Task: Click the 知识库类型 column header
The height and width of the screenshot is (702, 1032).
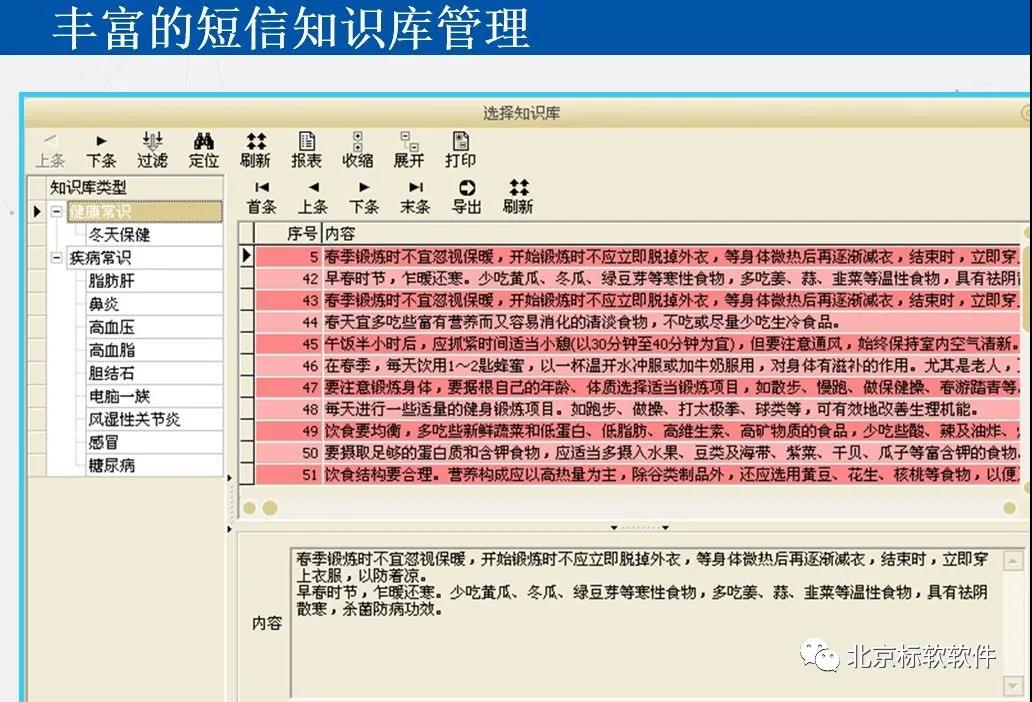Action: tap(135, 188)
